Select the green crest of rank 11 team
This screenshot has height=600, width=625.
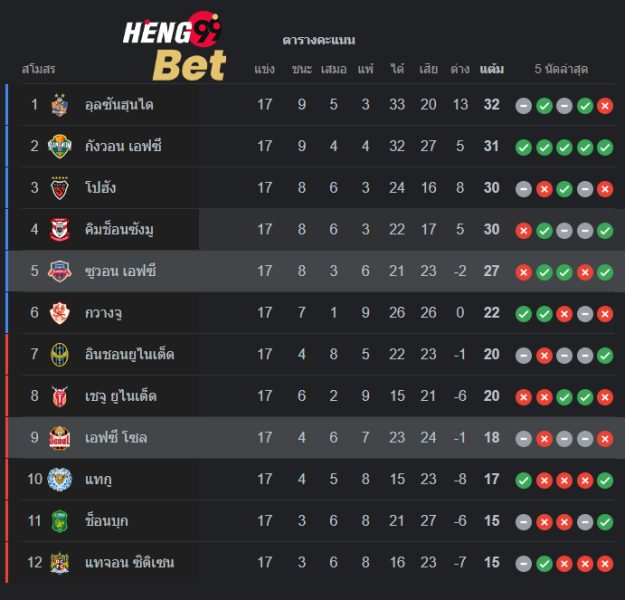(x=60, y=521)
